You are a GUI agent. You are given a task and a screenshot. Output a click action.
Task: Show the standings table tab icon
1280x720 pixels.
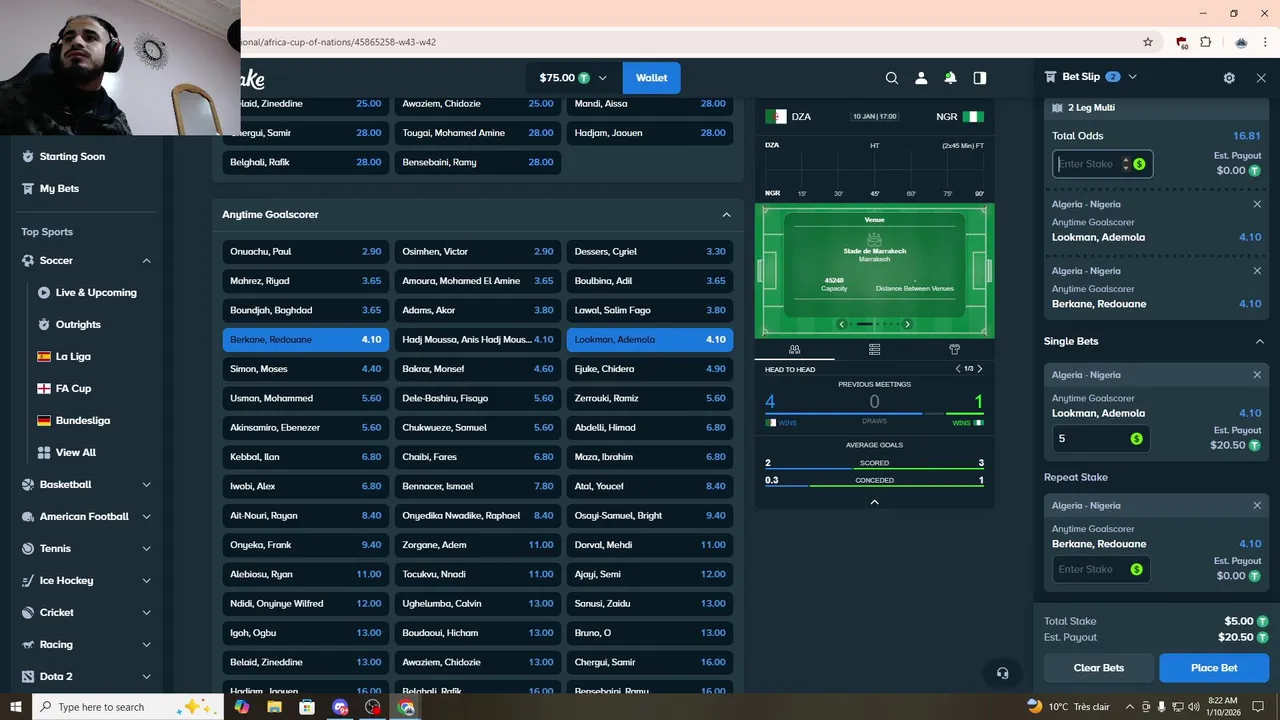click(875, 350)
